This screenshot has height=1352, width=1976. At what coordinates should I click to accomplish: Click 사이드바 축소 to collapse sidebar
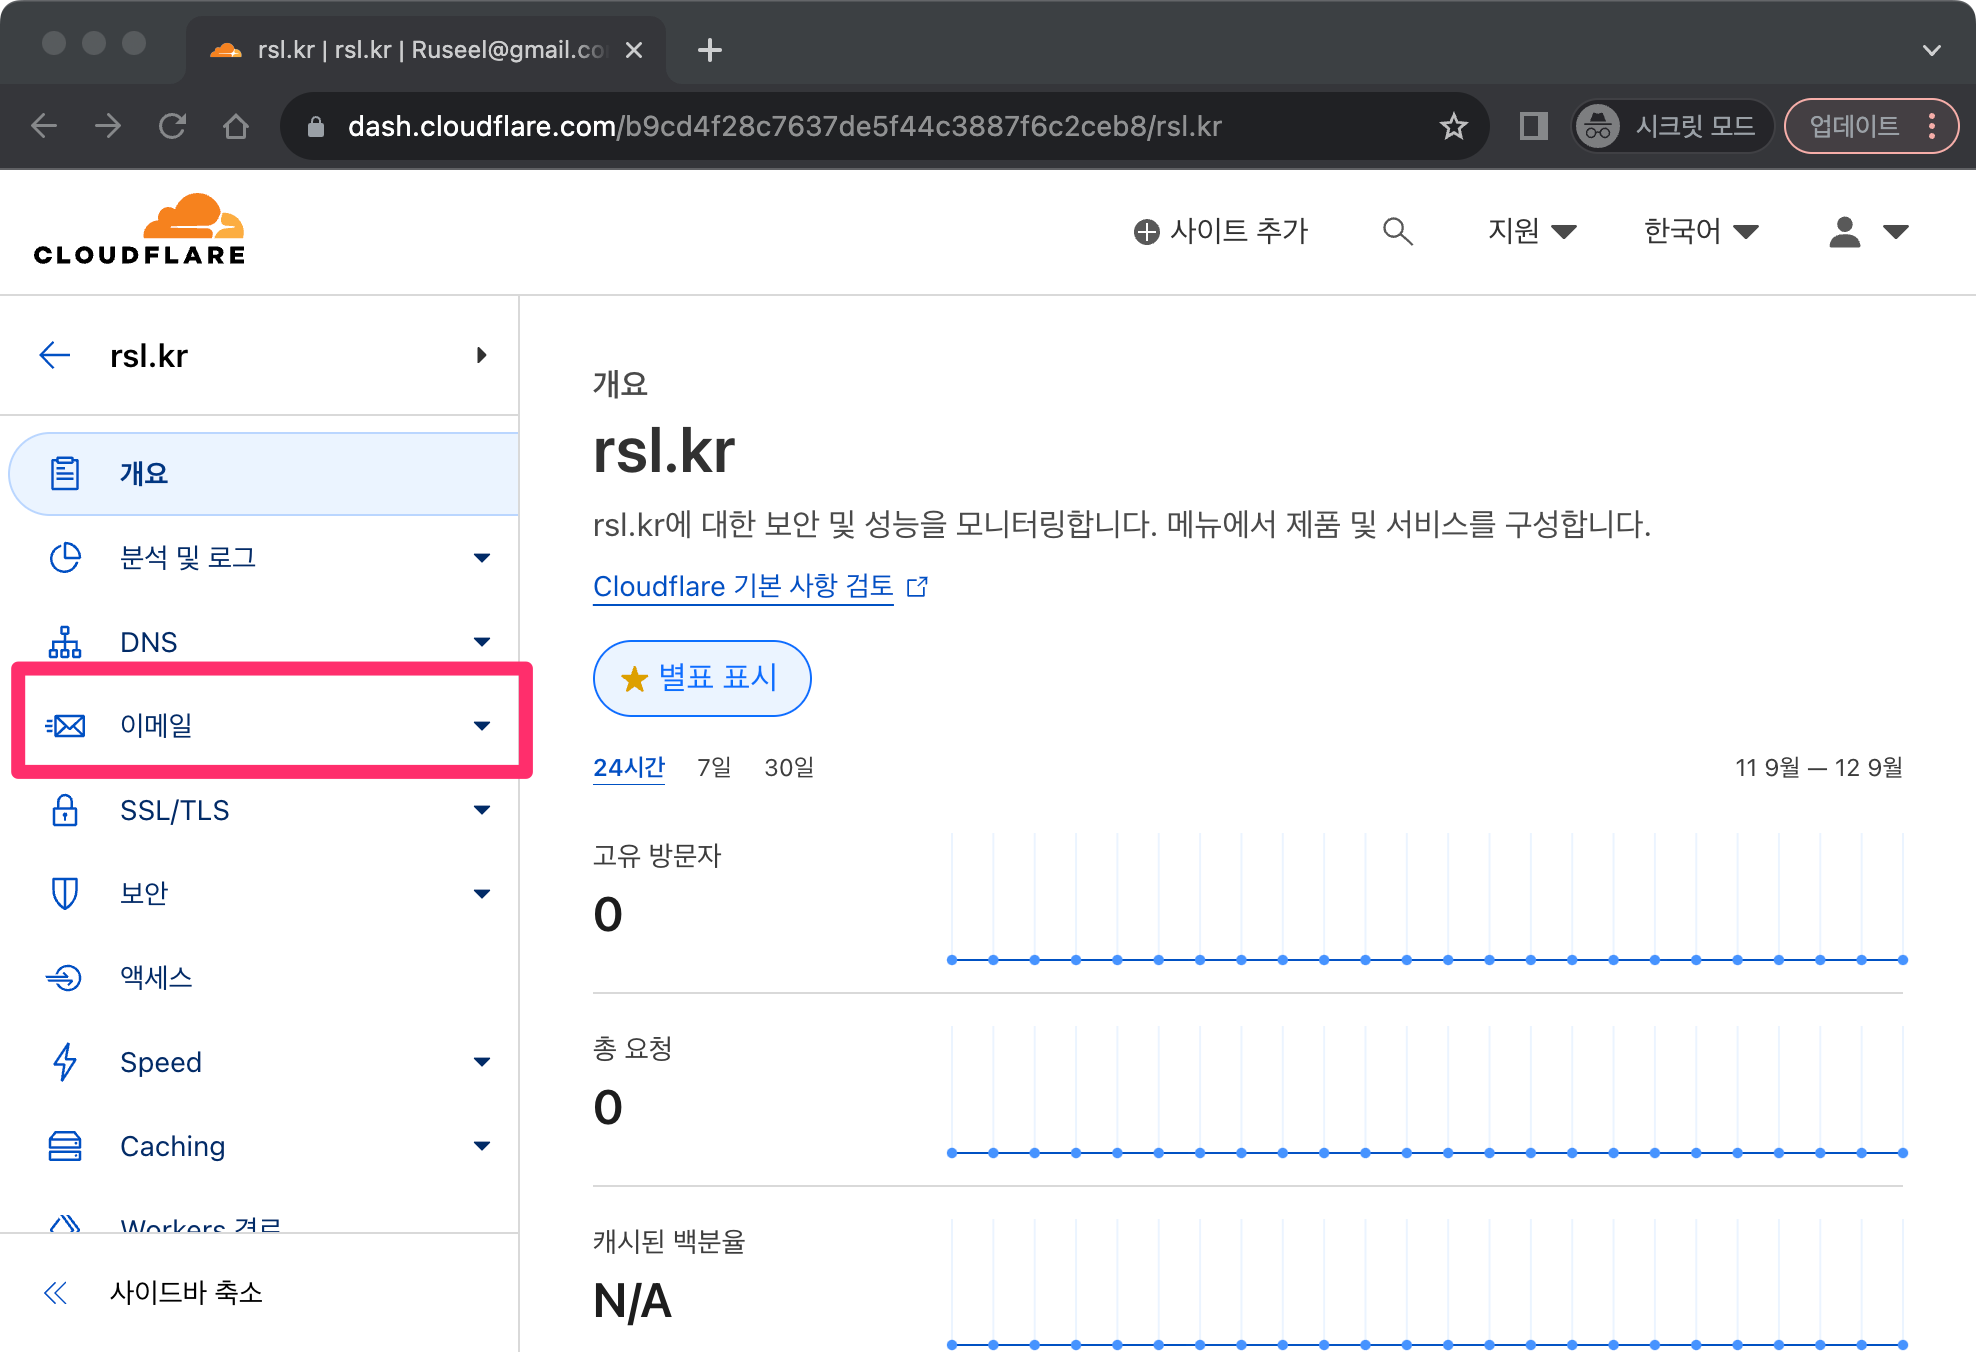[x=186, y=1293]
